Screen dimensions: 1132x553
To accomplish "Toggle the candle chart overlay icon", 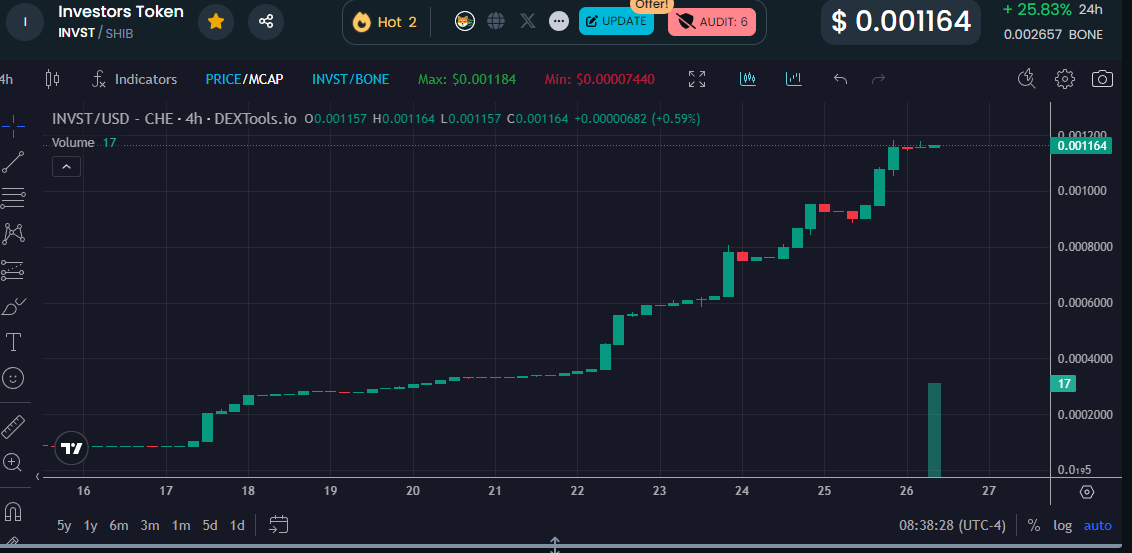I will coord(748,79).
